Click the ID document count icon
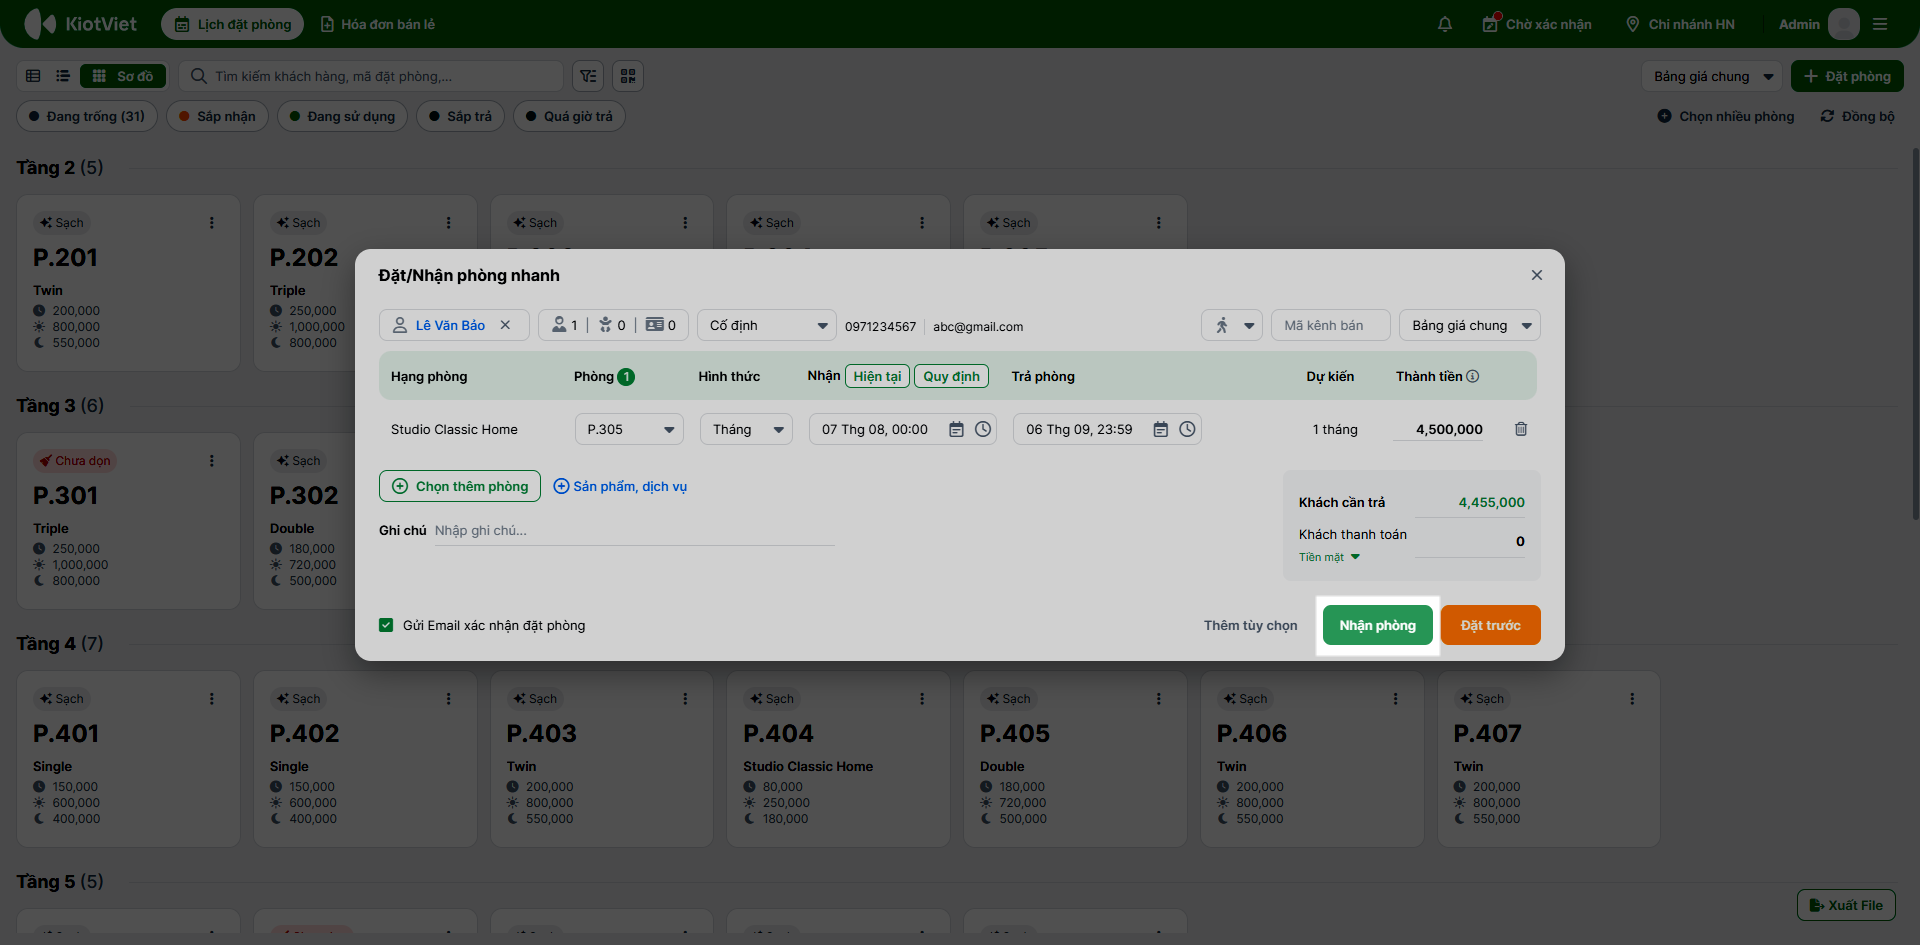 coord(654,325)
